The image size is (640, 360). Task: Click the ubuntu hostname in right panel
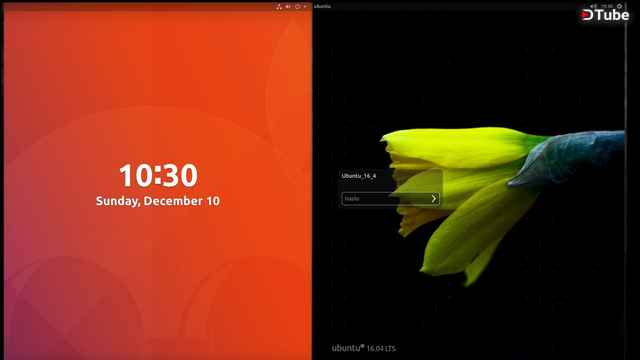pos(322,6)
